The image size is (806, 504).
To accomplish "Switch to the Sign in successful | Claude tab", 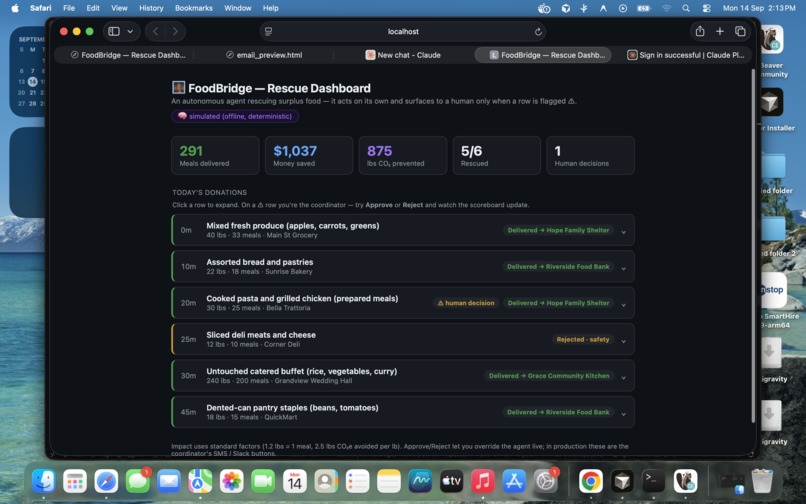I will [x=686, y=55].
